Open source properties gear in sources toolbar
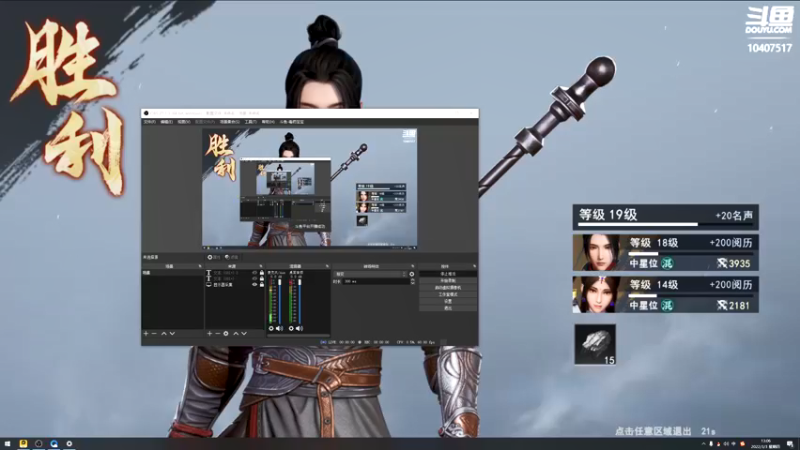 (226, 334)
